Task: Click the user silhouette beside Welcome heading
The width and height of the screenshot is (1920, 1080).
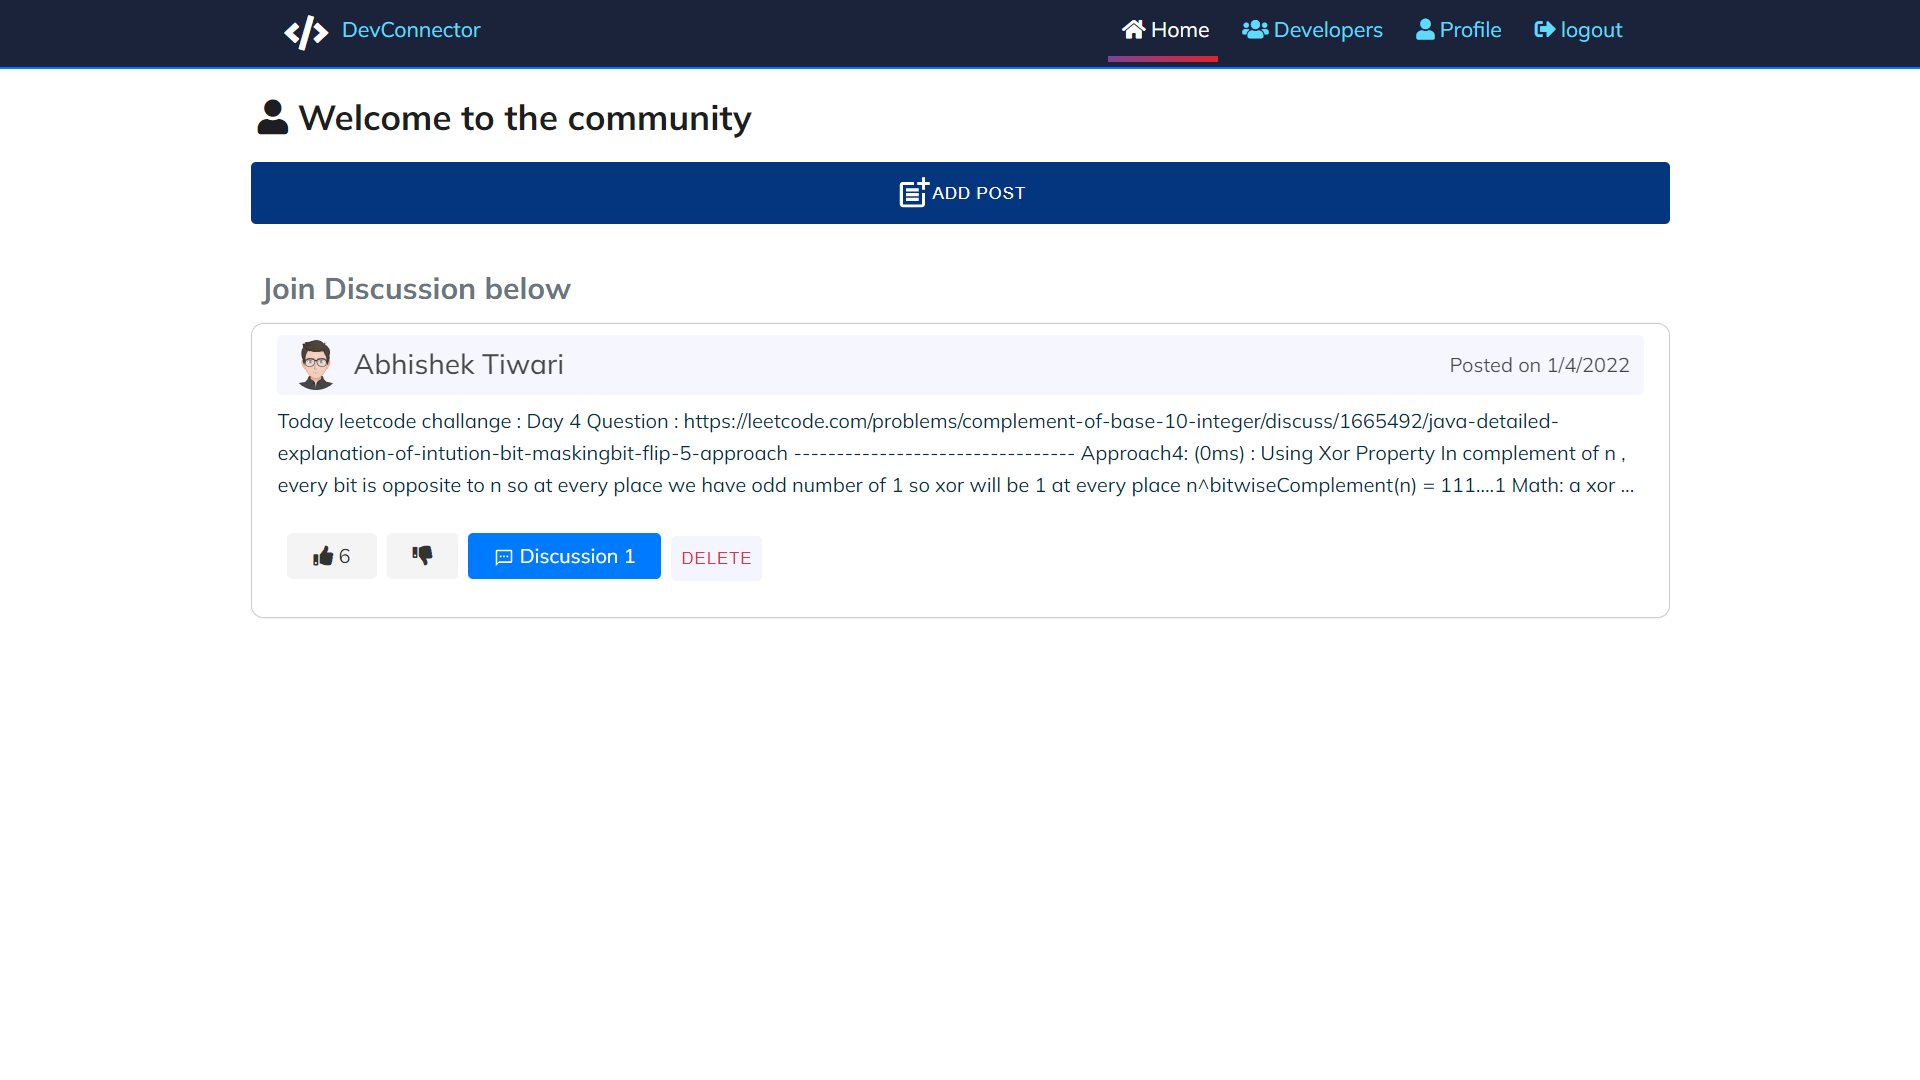Action: tap(272, 118)
